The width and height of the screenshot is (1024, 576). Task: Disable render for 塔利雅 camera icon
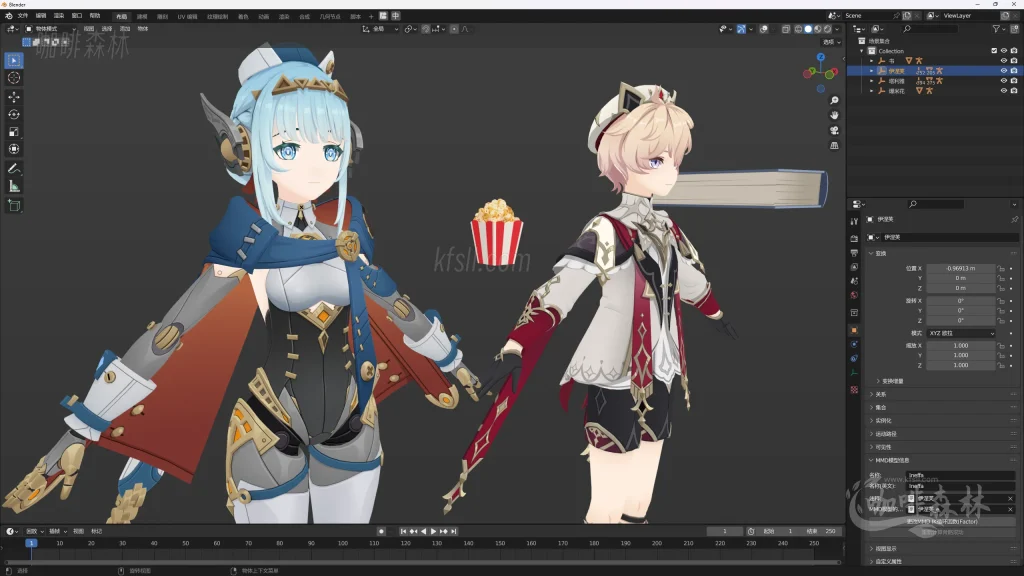click(x=1014, y=81)
